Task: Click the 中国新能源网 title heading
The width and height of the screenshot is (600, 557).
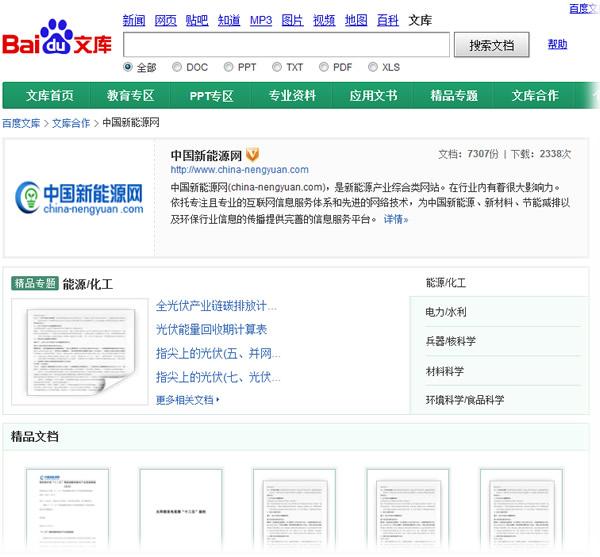Action: pos(206,155)
